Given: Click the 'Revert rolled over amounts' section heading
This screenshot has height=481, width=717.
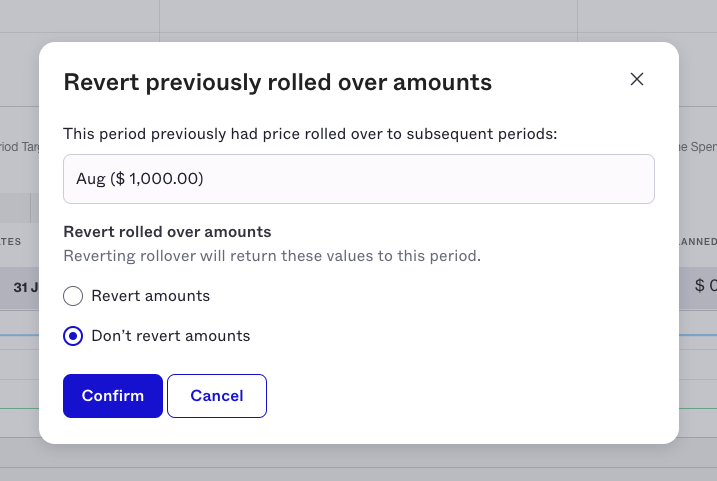Looking at the screenshot, I should pyautogui.click(x=167, y=232).
